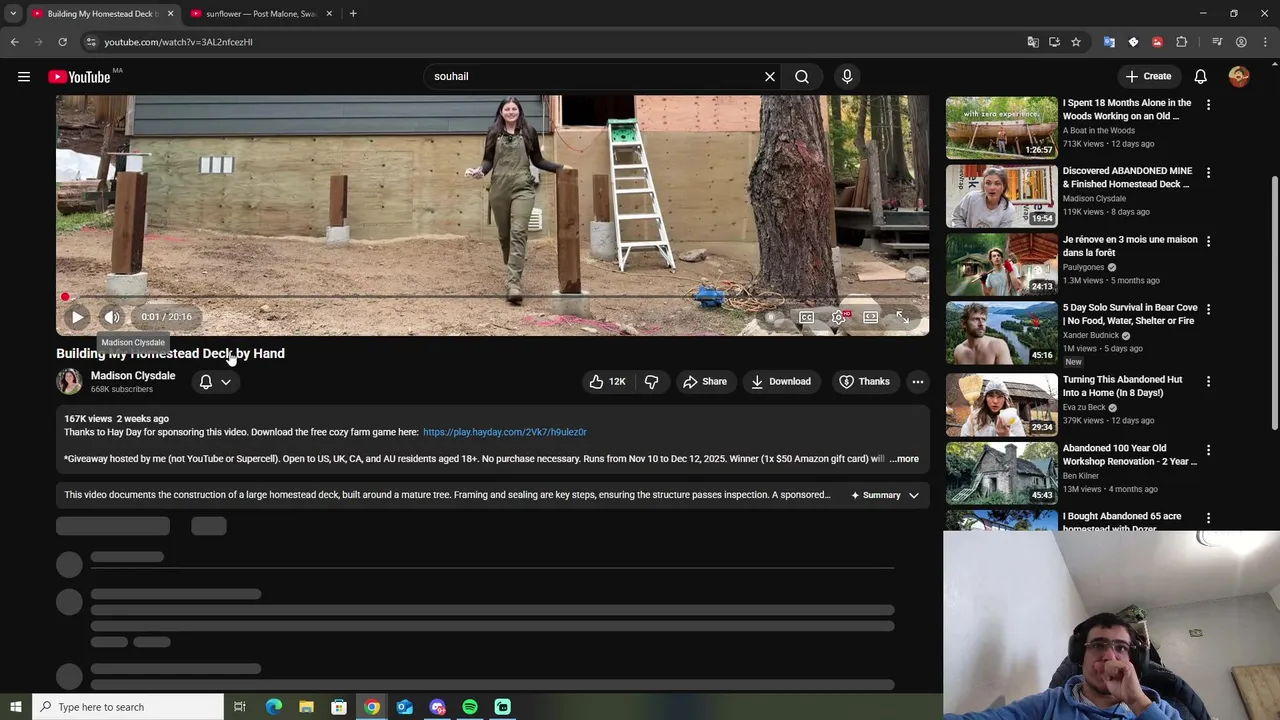Install app icon in address bar
The height and width of the screenshot is (720, 1280).
point(1054,42)
